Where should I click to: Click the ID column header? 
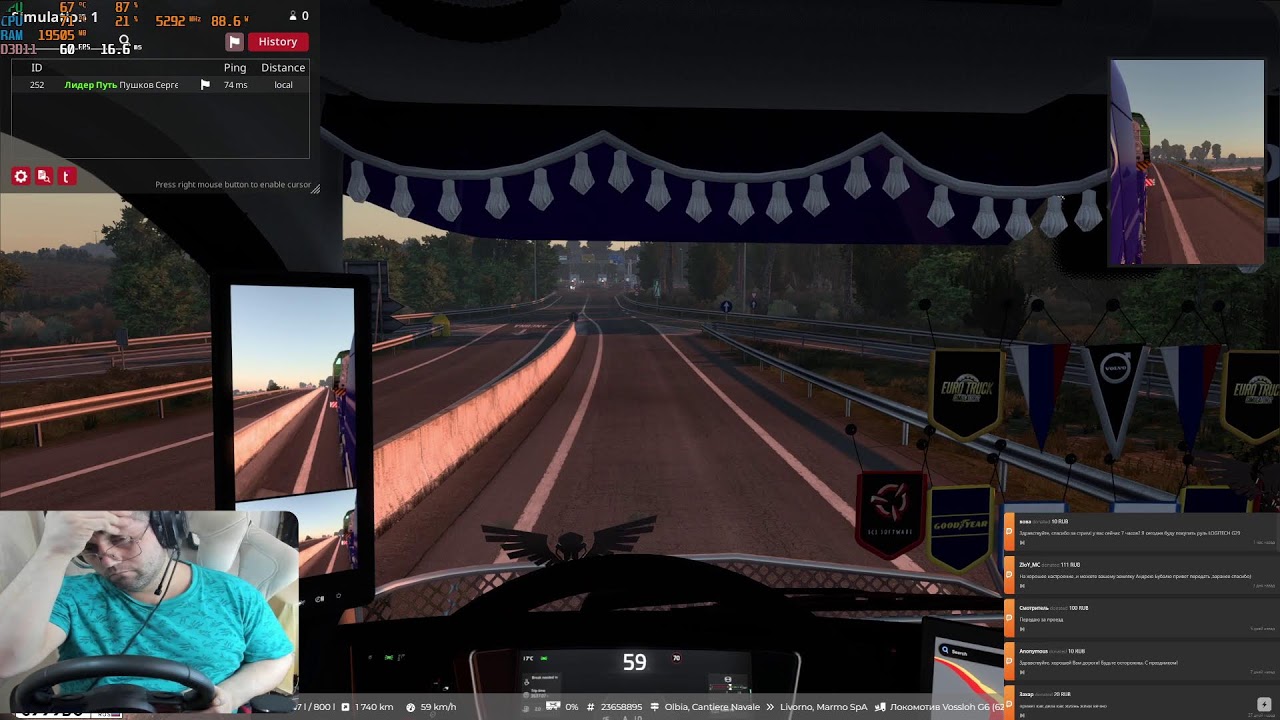[37, 68]
